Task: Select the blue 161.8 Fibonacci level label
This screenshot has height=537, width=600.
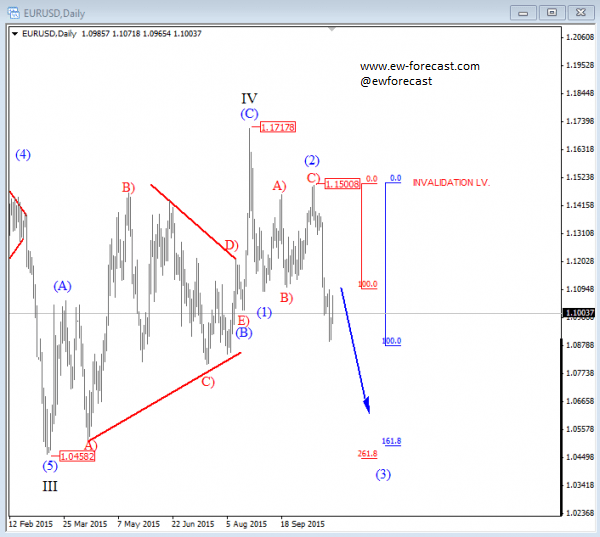Action: tap(392, 441)
